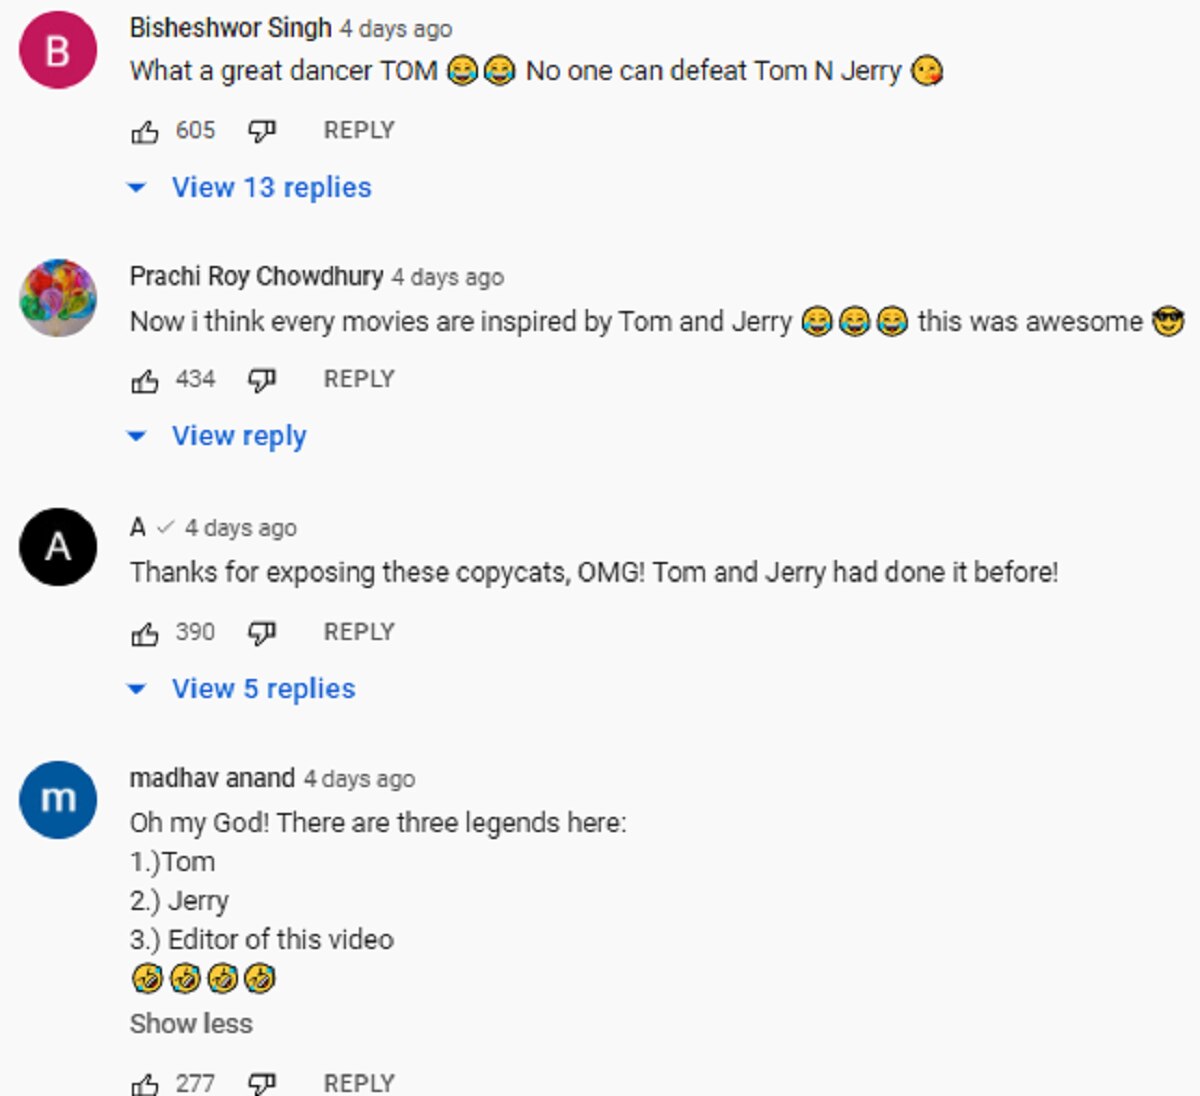Reply to madhav anand's comment

coord(359,1083)
